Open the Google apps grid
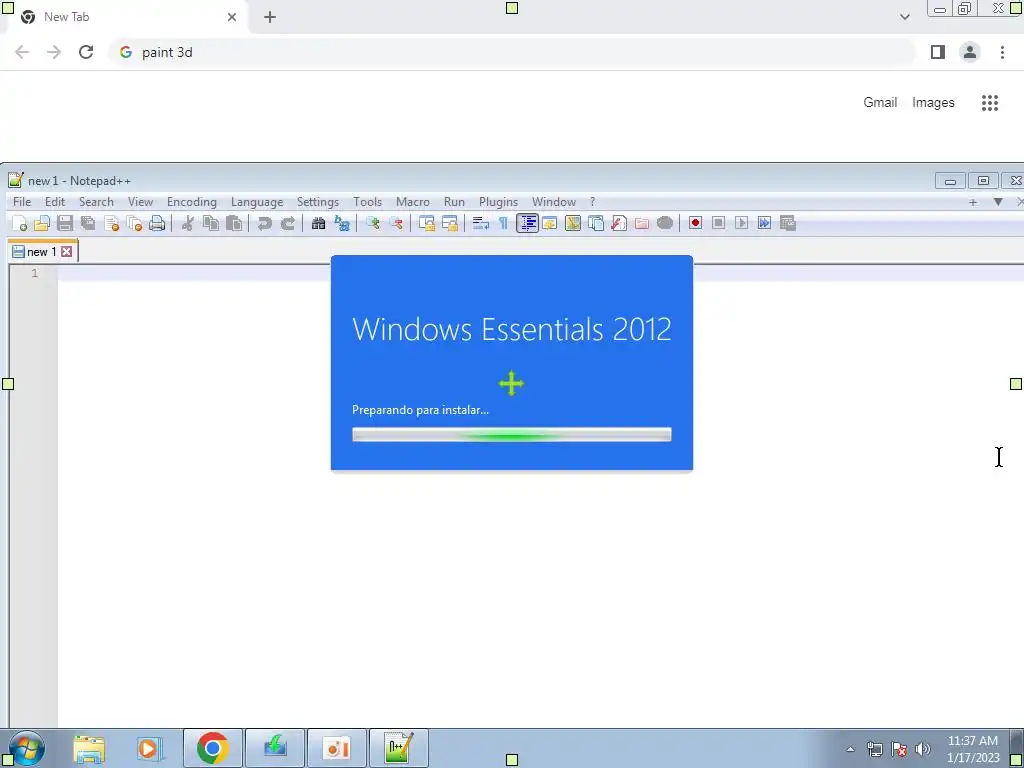Screen dimensions: 1024x768 coord(989,103)
